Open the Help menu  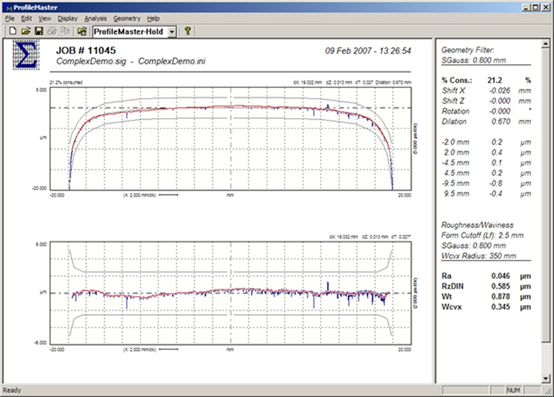click(153, 19)
